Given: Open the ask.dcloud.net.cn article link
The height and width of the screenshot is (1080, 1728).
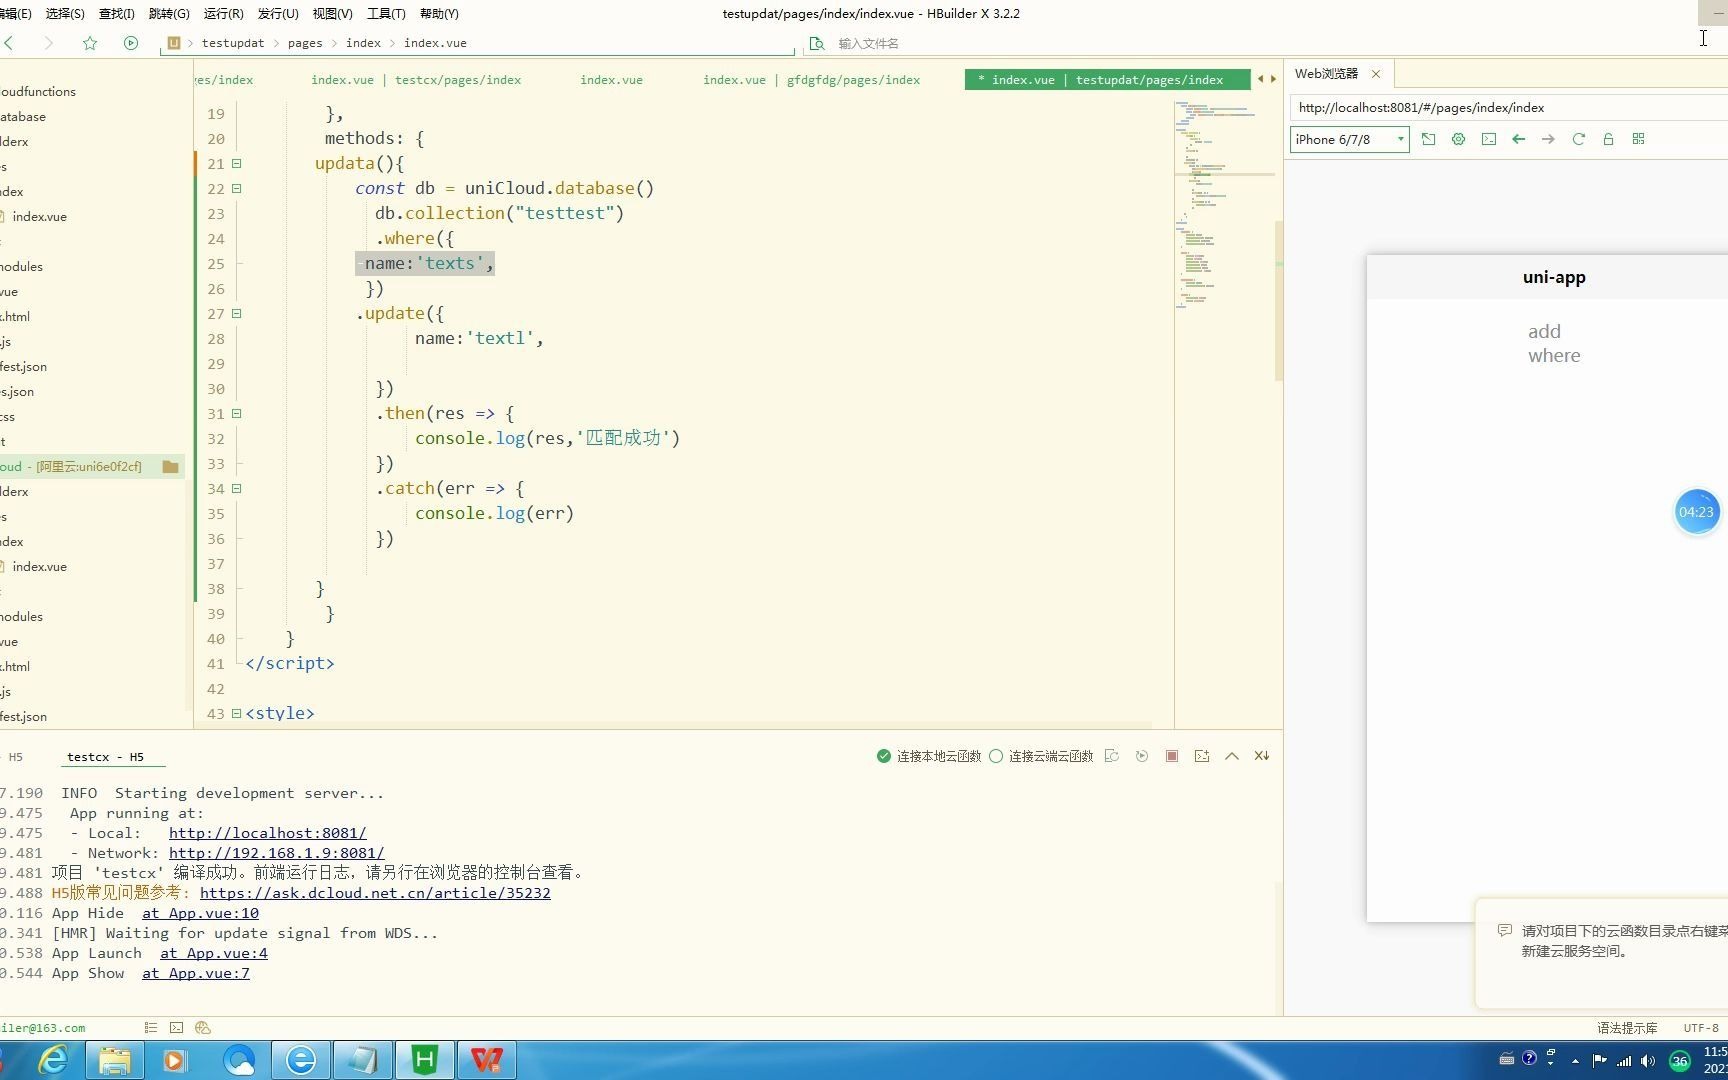Looking at the screenshot, I should tap(375, 893).
